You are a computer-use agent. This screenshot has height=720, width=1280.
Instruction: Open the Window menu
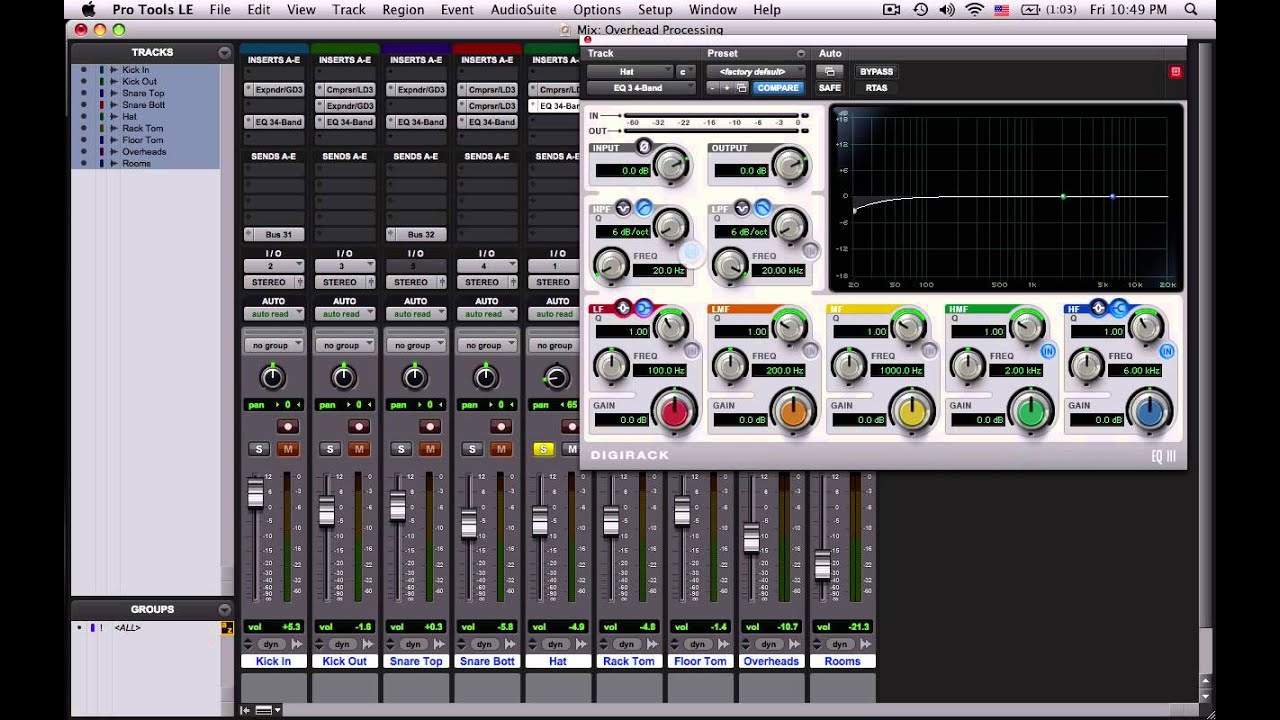713,10
